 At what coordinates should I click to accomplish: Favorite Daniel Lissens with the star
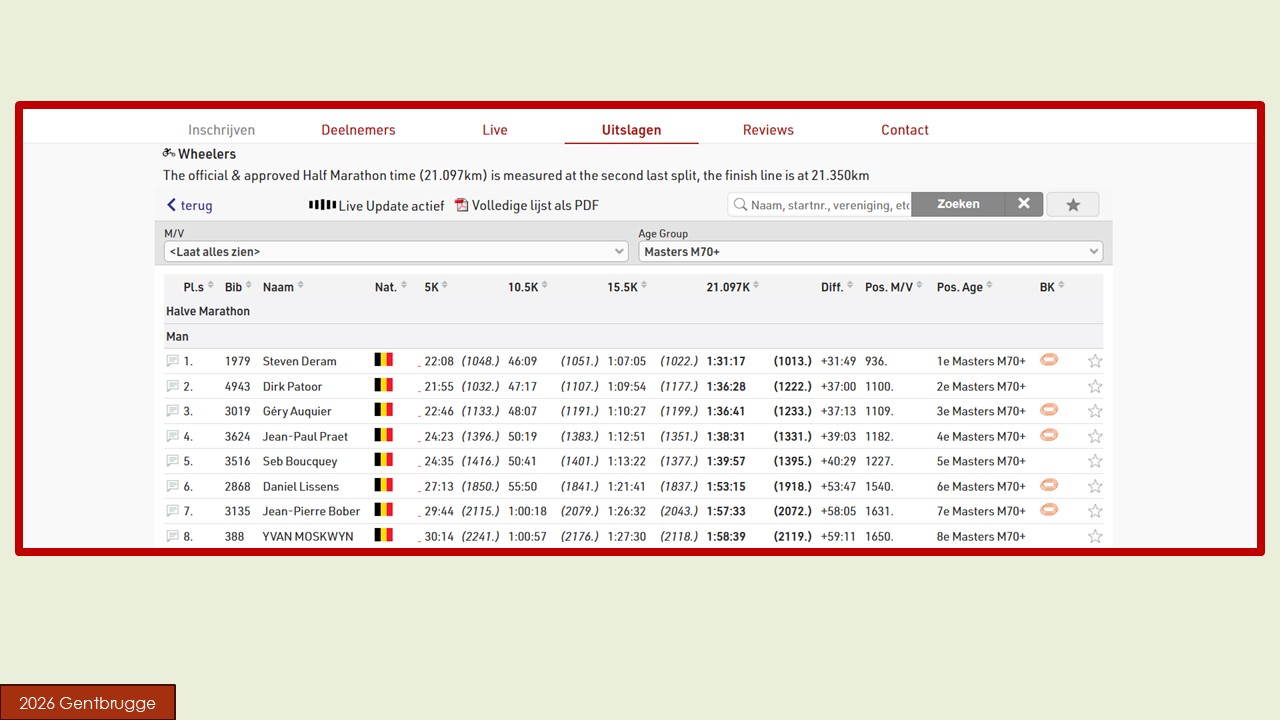click(x=1095, y=486)
